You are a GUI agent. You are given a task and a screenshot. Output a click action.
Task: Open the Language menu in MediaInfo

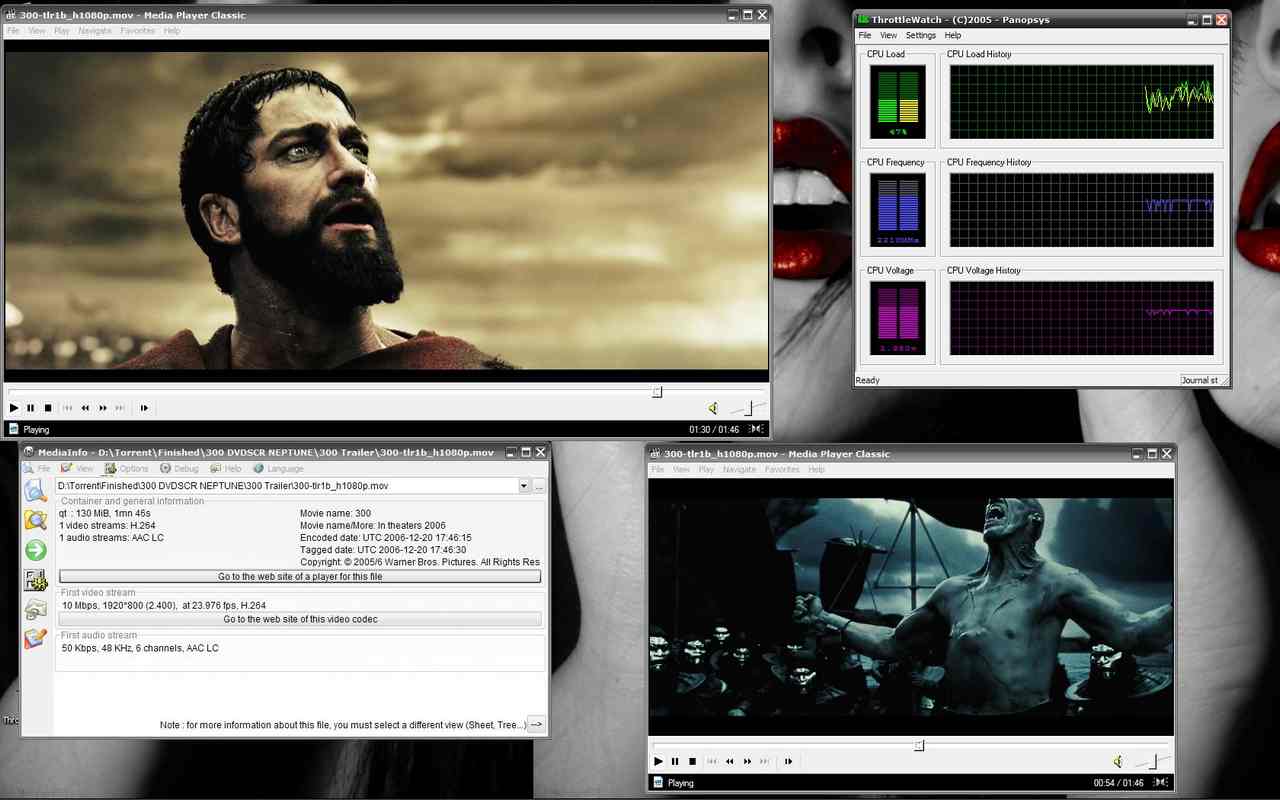pyautogui.click(x=278, y=469)
